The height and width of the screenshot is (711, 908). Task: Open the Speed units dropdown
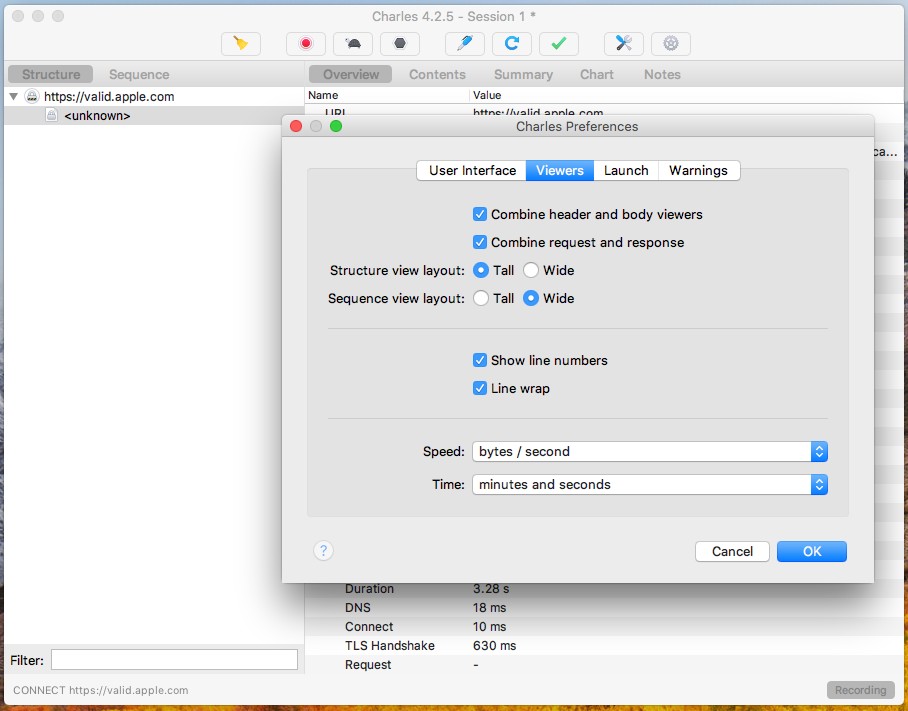click(650, 452)
